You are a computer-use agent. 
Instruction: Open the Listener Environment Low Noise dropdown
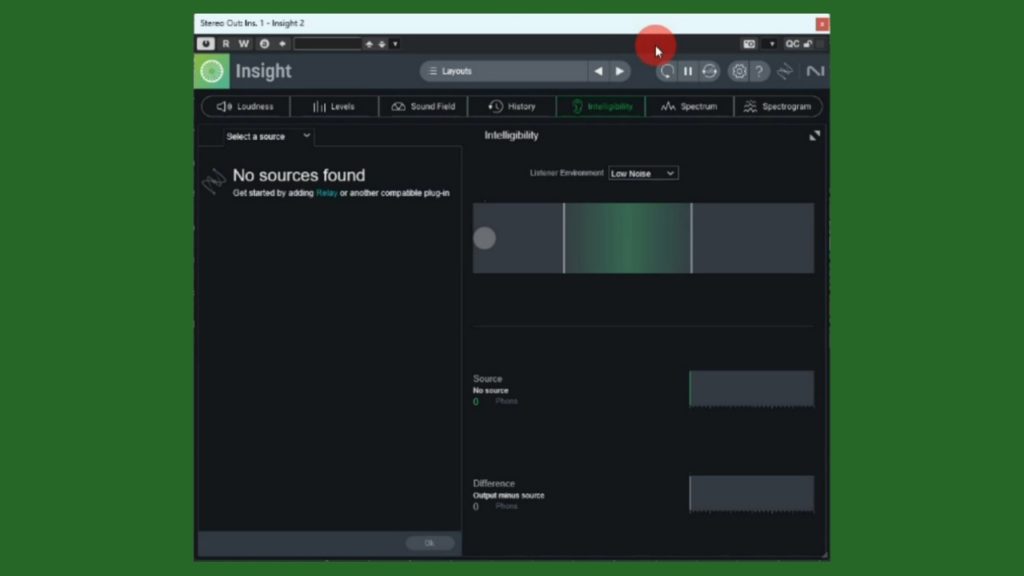[x=643, y=173]
